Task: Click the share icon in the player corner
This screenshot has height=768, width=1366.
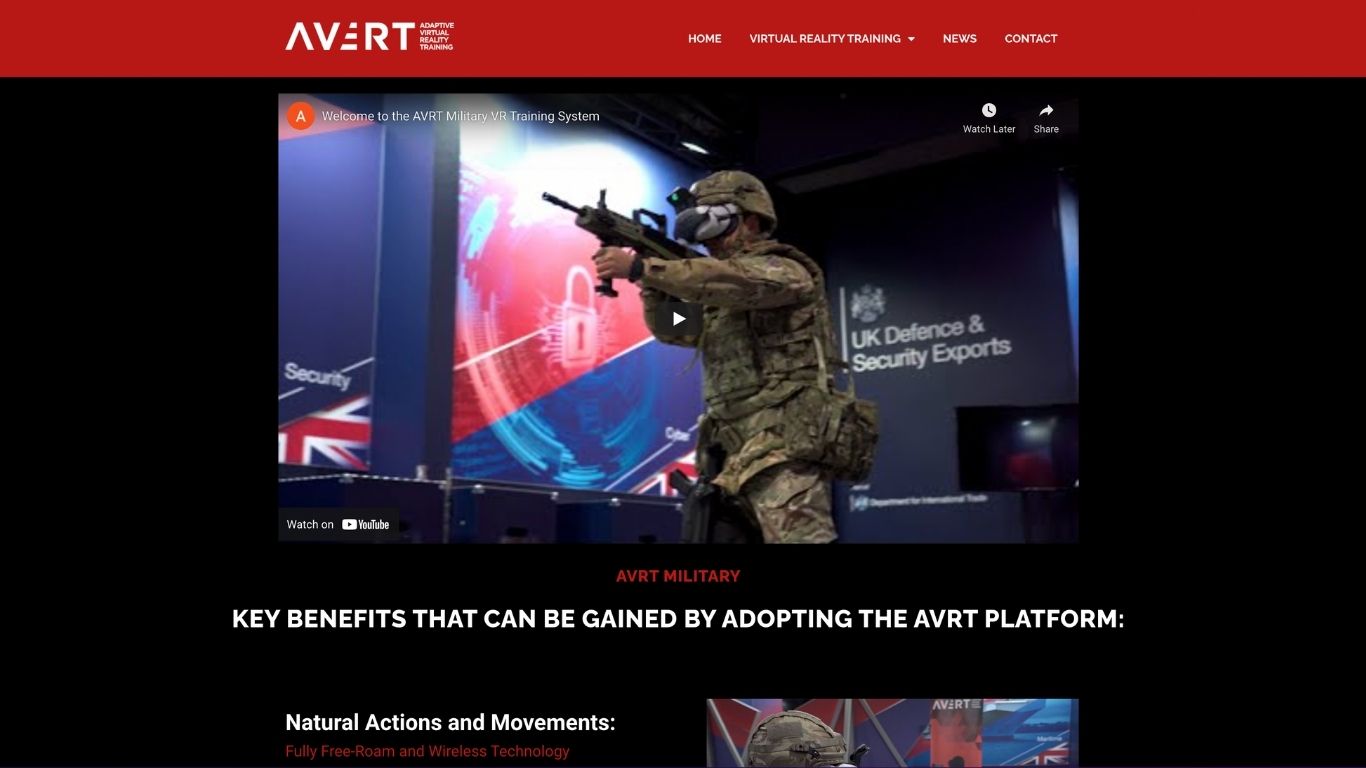Action: pos(1045,110)
